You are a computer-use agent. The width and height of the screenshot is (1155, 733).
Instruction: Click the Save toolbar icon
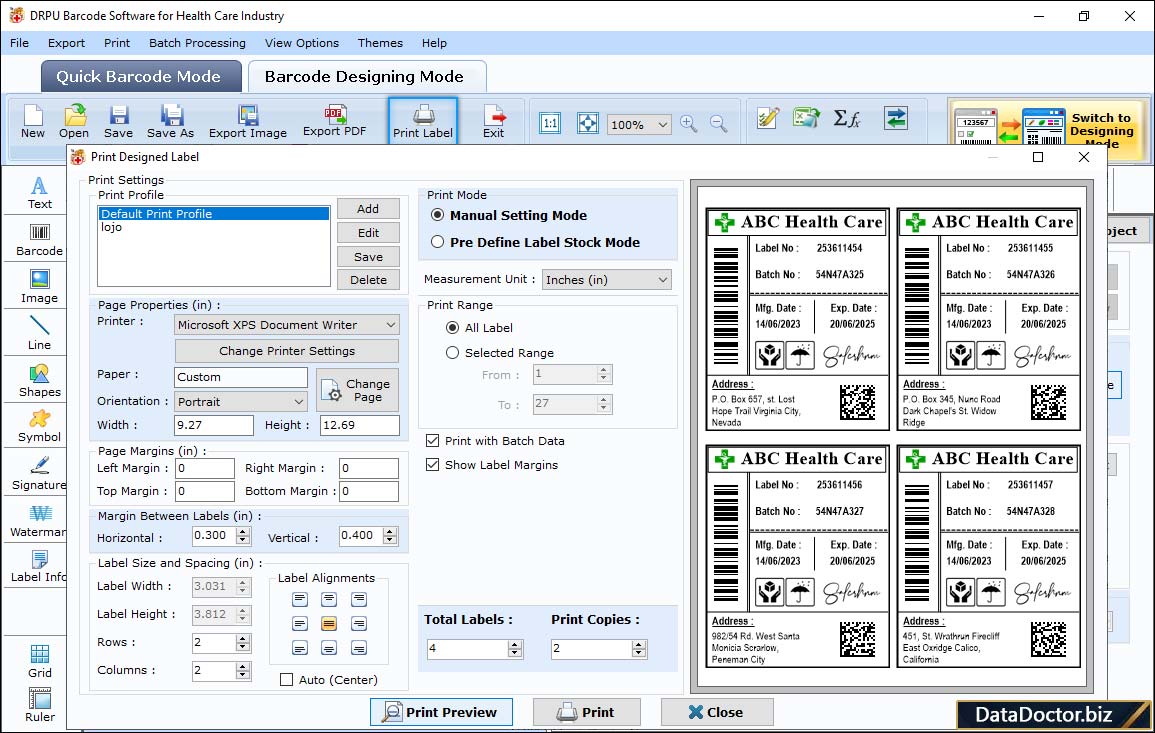point(118,122)
